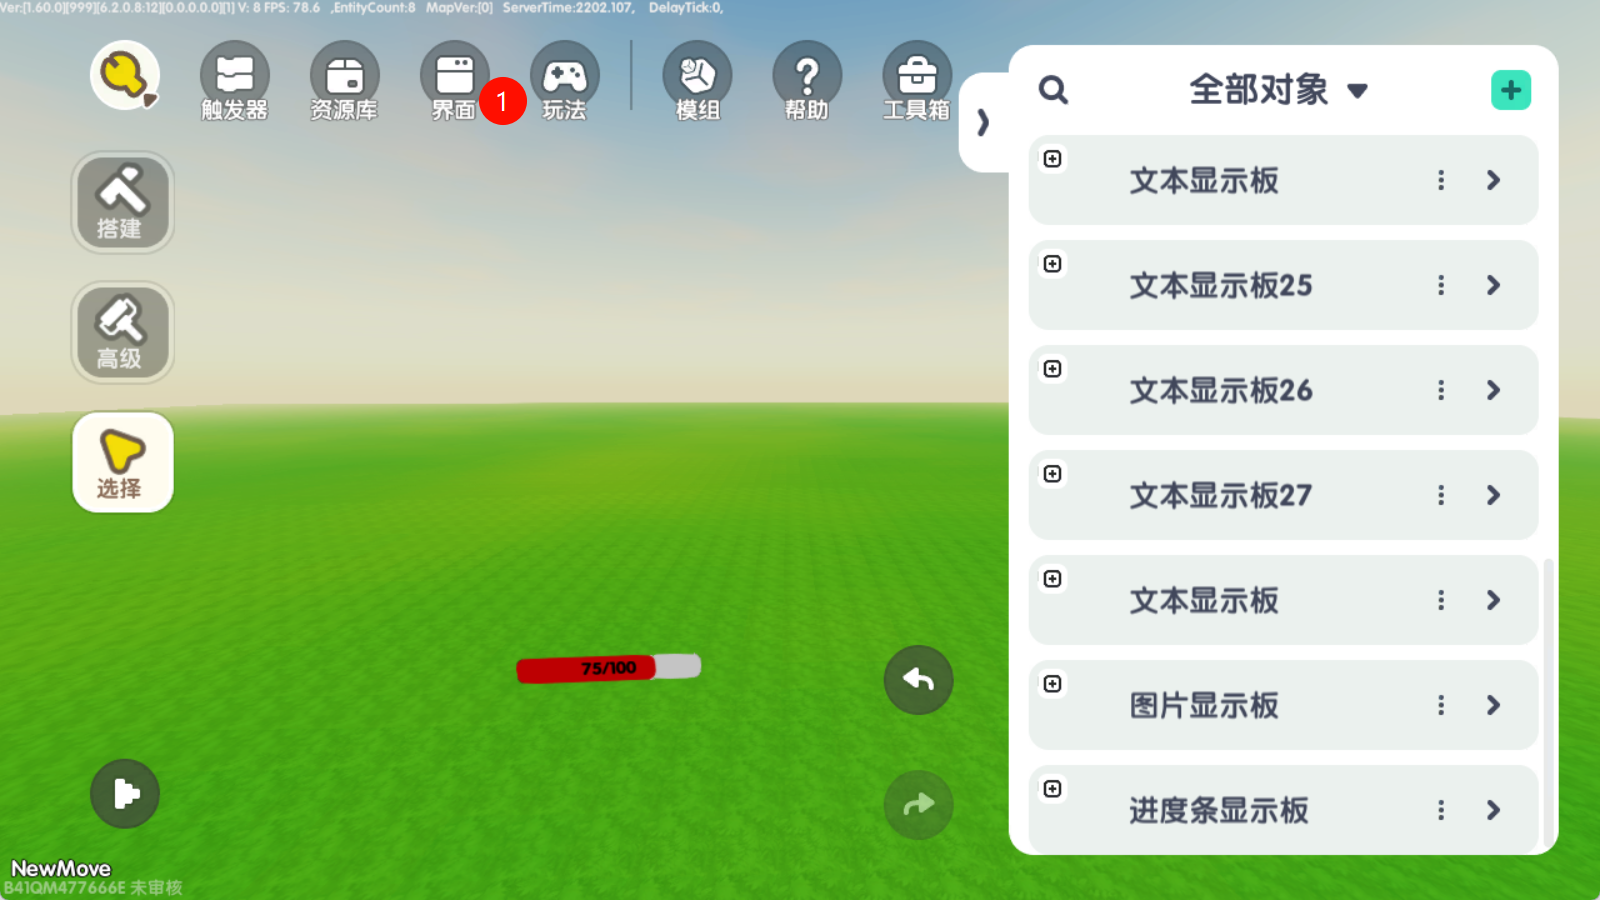This screenshot has width=1600, height=900.
Task: Switch to 高级 advanced mode
Action: pos(122,332)
